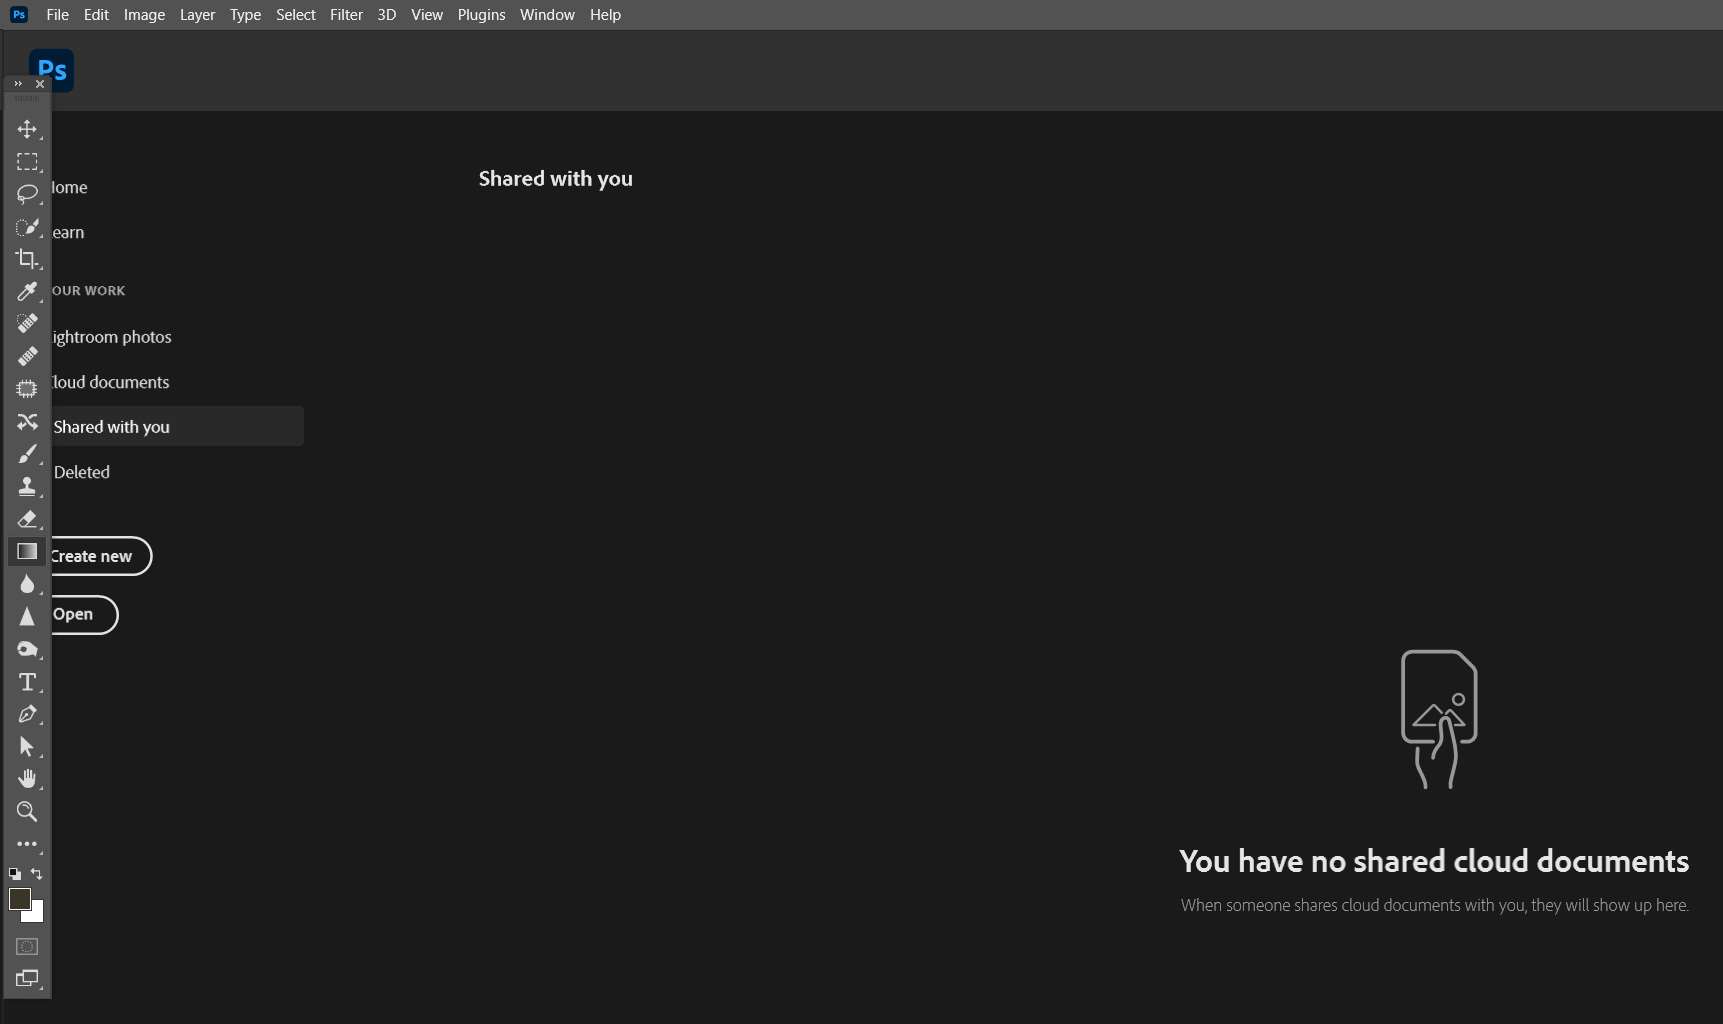Select the Move tool
Screen dimensions: 1723x1024
(x=27, y=129)
